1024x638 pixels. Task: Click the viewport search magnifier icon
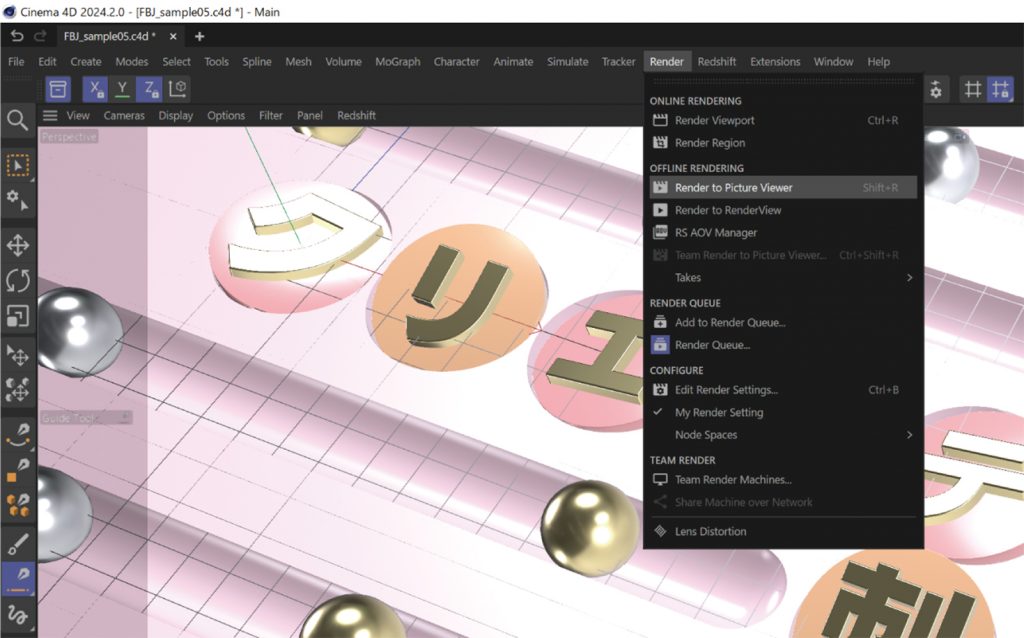pyautogui.click(x=17, y=121)
